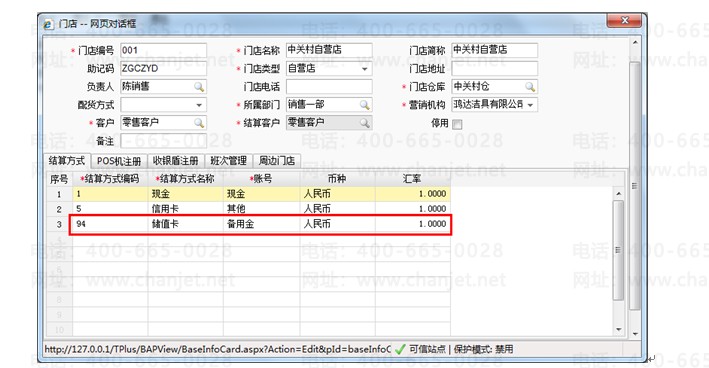Click the IE page icon in title bar

click(x=48, y=24)
